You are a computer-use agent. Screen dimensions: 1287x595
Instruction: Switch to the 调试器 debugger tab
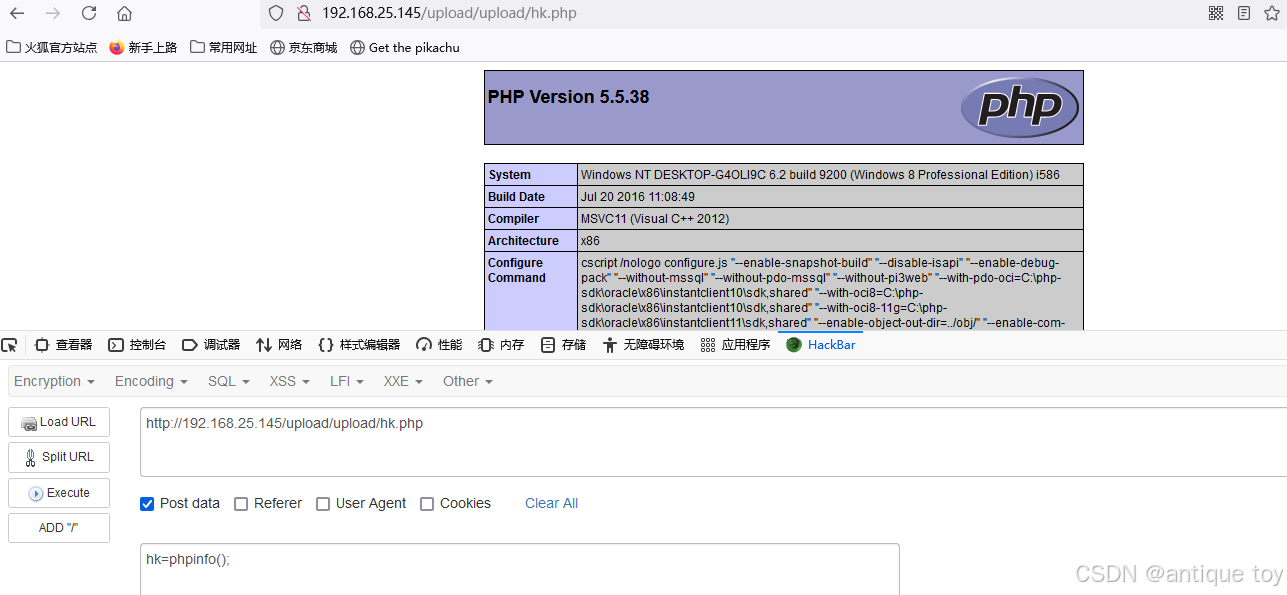(x=211, y=345)
